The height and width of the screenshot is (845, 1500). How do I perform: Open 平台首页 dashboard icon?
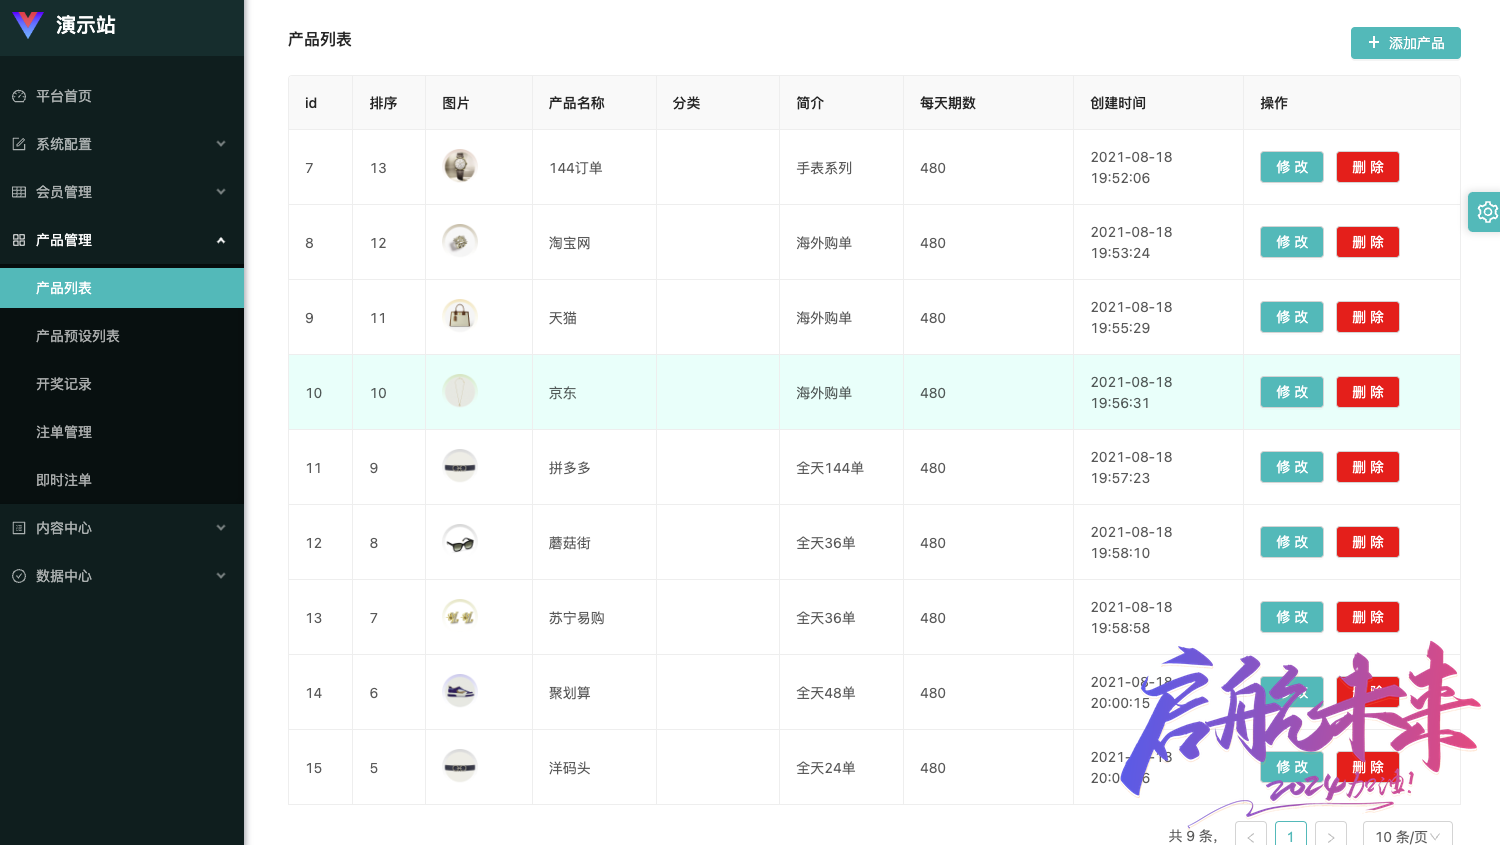coord(19,96)
